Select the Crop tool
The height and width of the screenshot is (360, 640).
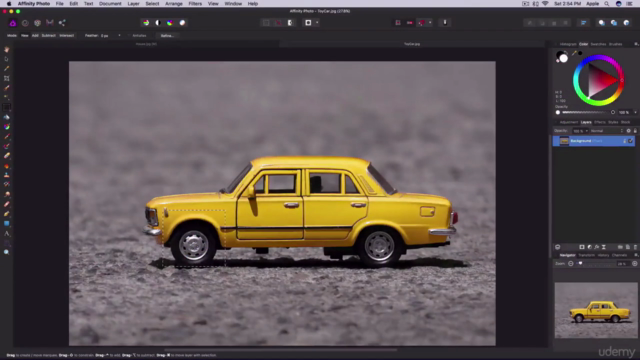coord(7,78)
